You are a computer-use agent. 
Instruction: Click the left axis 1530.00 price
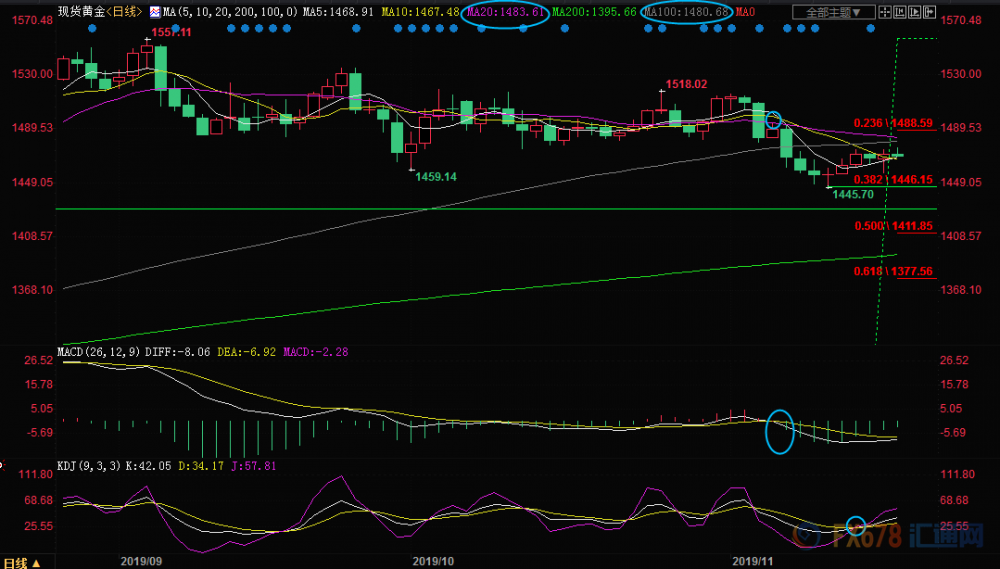(33, 74)
